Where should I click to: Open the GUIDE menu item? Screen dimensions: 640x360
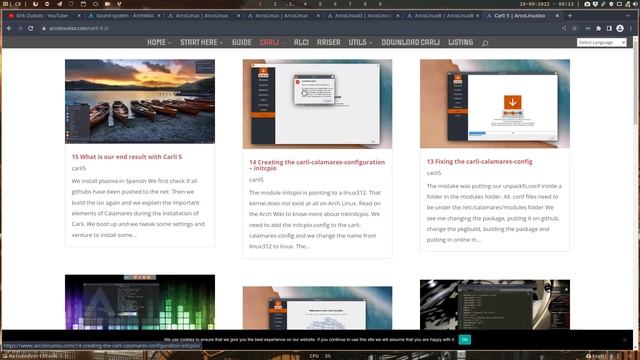click(x=242, y=42)
